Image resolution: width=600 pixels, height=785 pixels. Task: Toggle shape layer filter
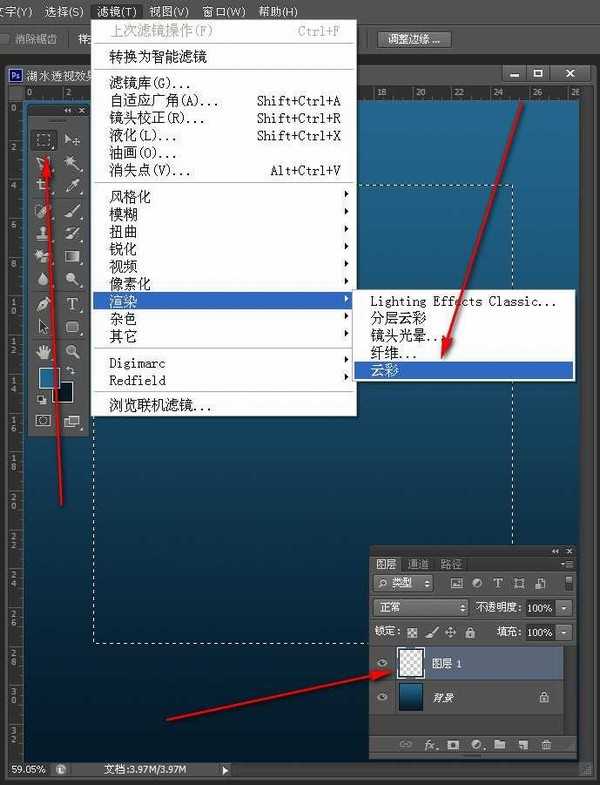point(519,583)
